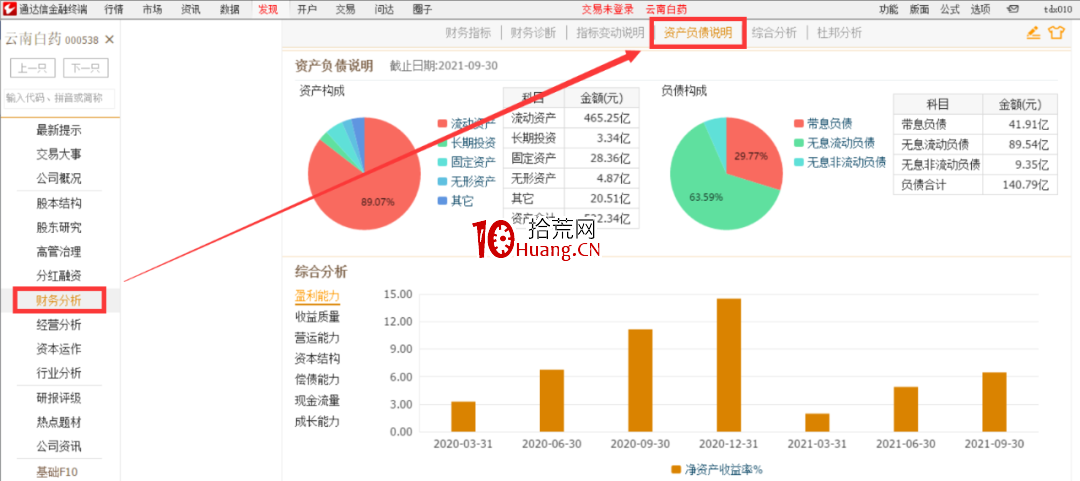This screenshot has width=1080, height=481.
Task: Open the 圈子 menu
Action: coord(423,9)
